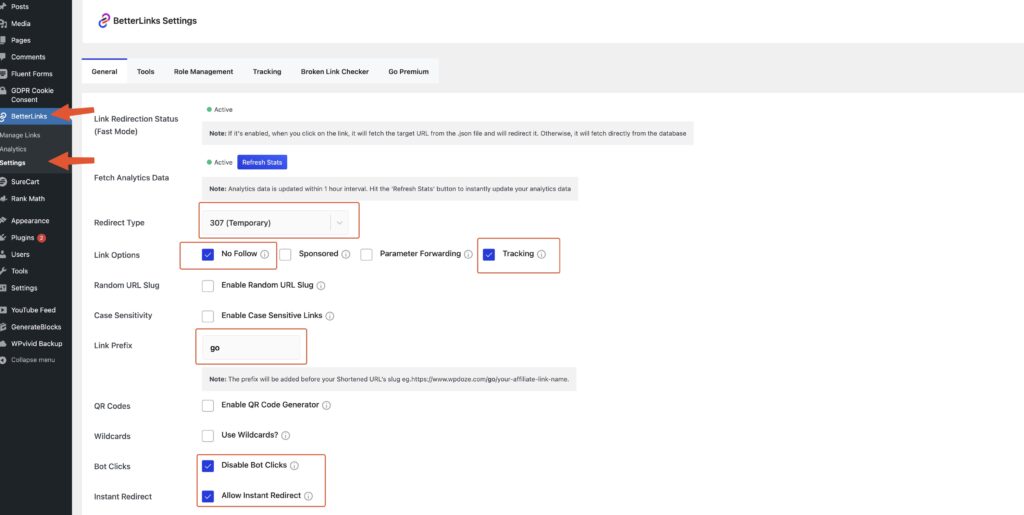This screenshot has width=1024, height=515.
Task: Switch to the General tab
Action: (x=104, y=71)
